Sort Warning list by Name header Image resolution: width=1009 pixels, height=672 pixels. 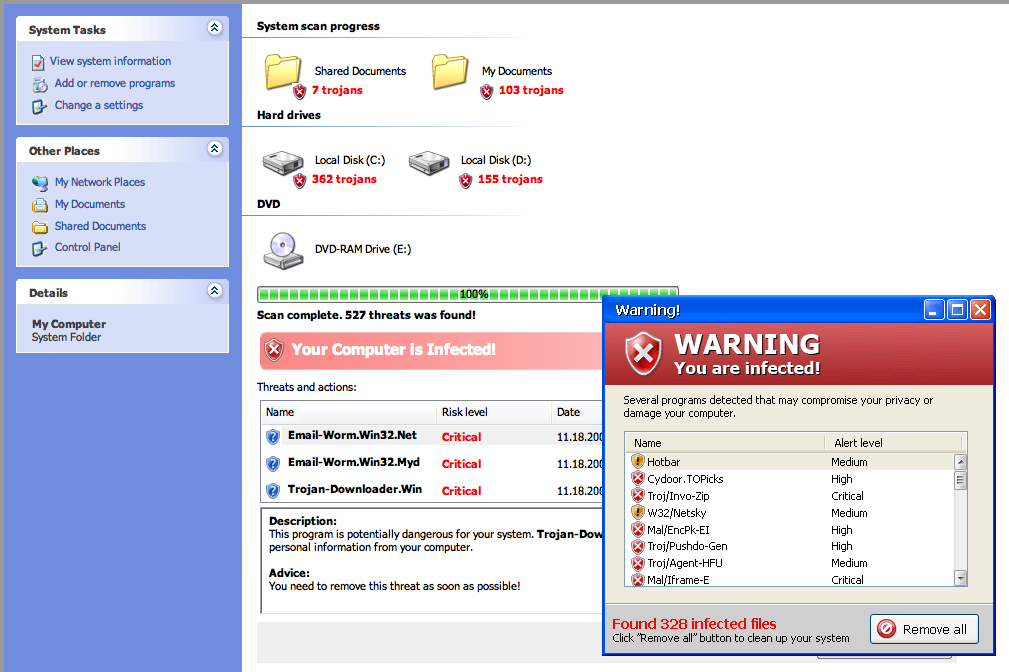tap(725, 443)
